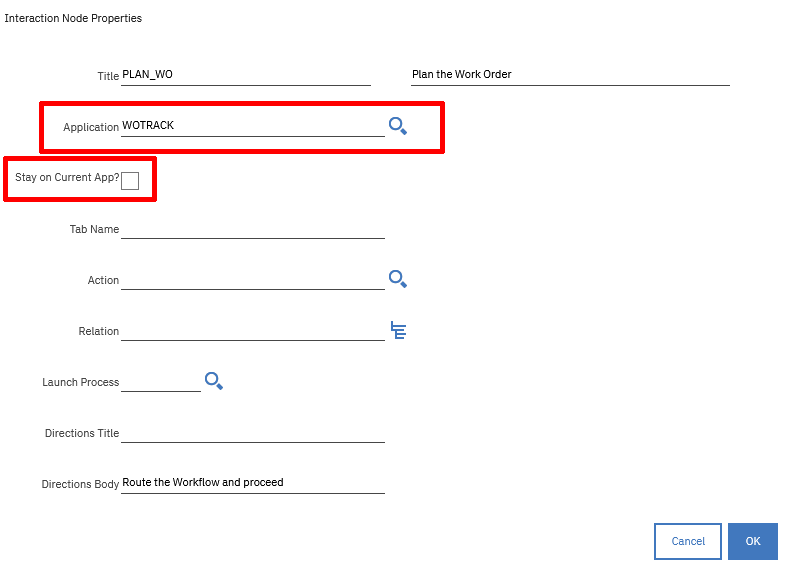Click the Interaction Node Properties dialog title

coord(73,18)
